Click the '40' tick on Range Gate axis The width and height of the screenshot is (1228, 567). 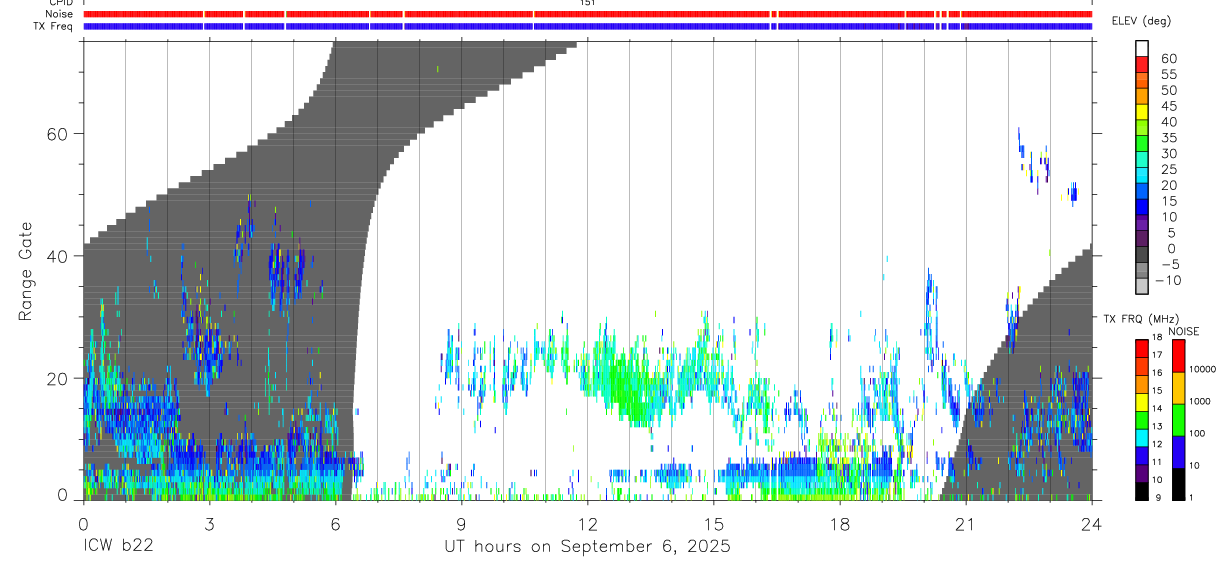tap(56, 256)
